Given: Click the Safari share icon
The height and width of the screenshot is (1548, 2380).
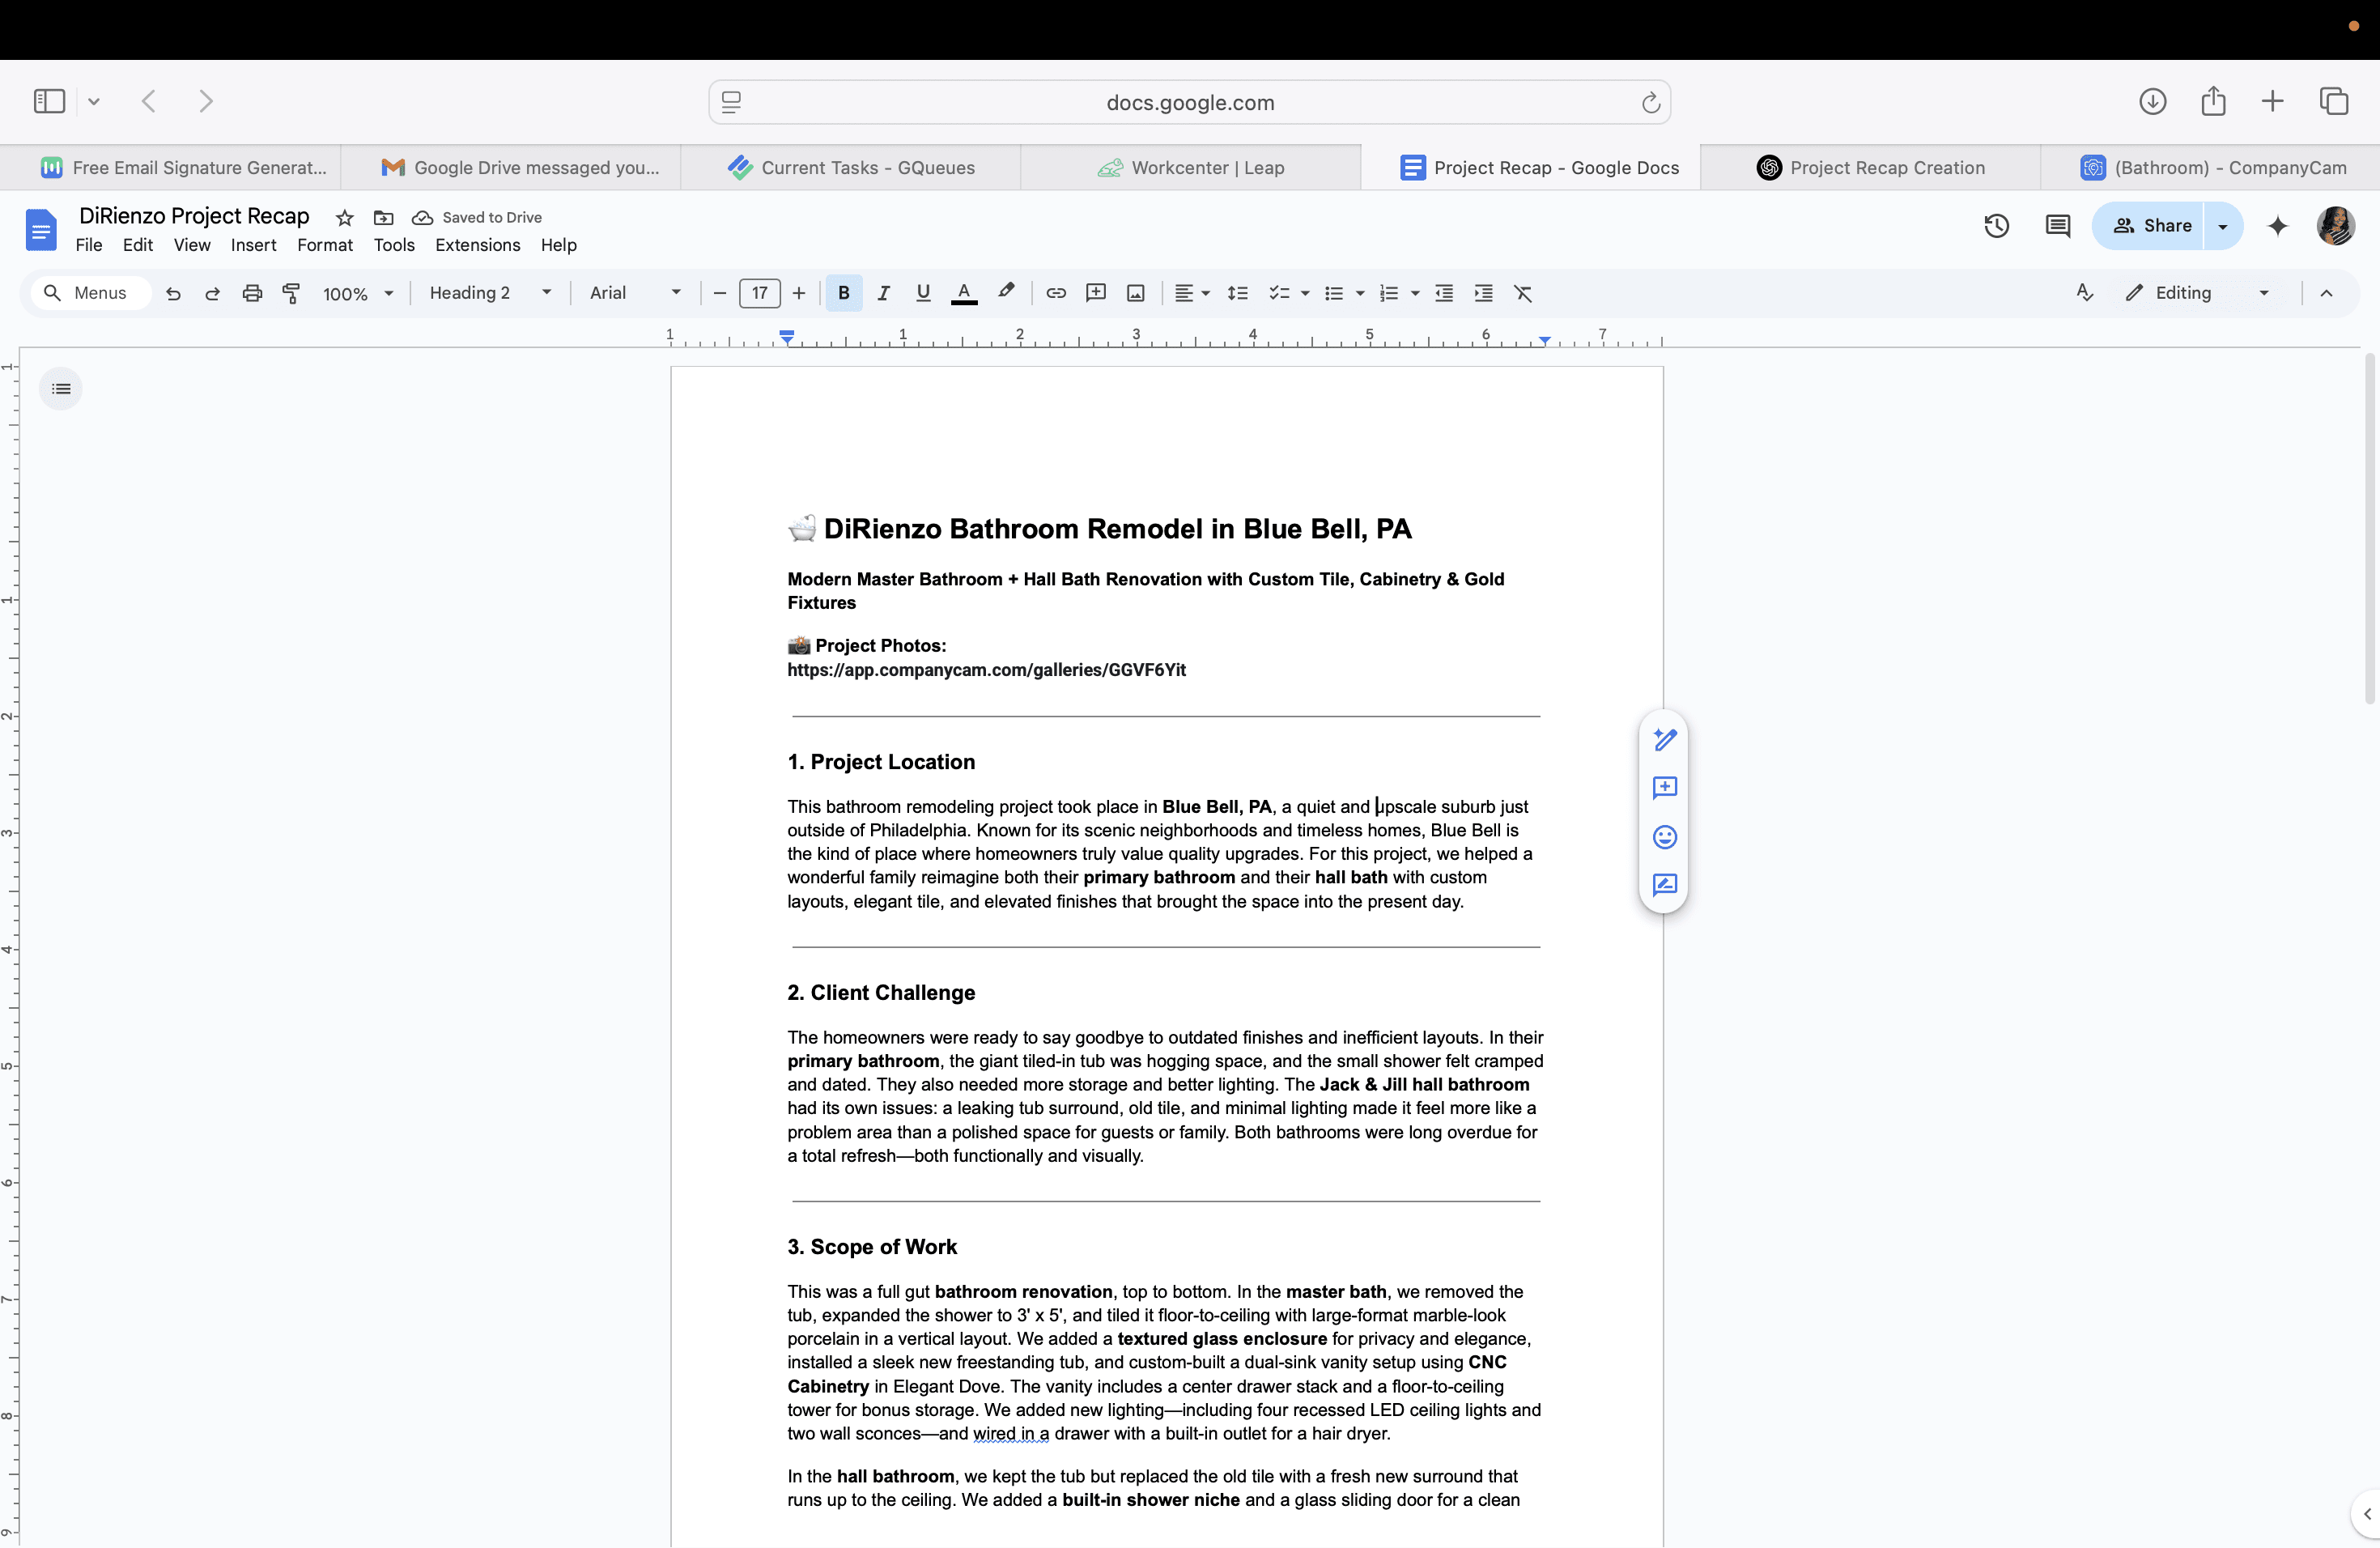Looking at the screenshot, I should (2213, 101).
